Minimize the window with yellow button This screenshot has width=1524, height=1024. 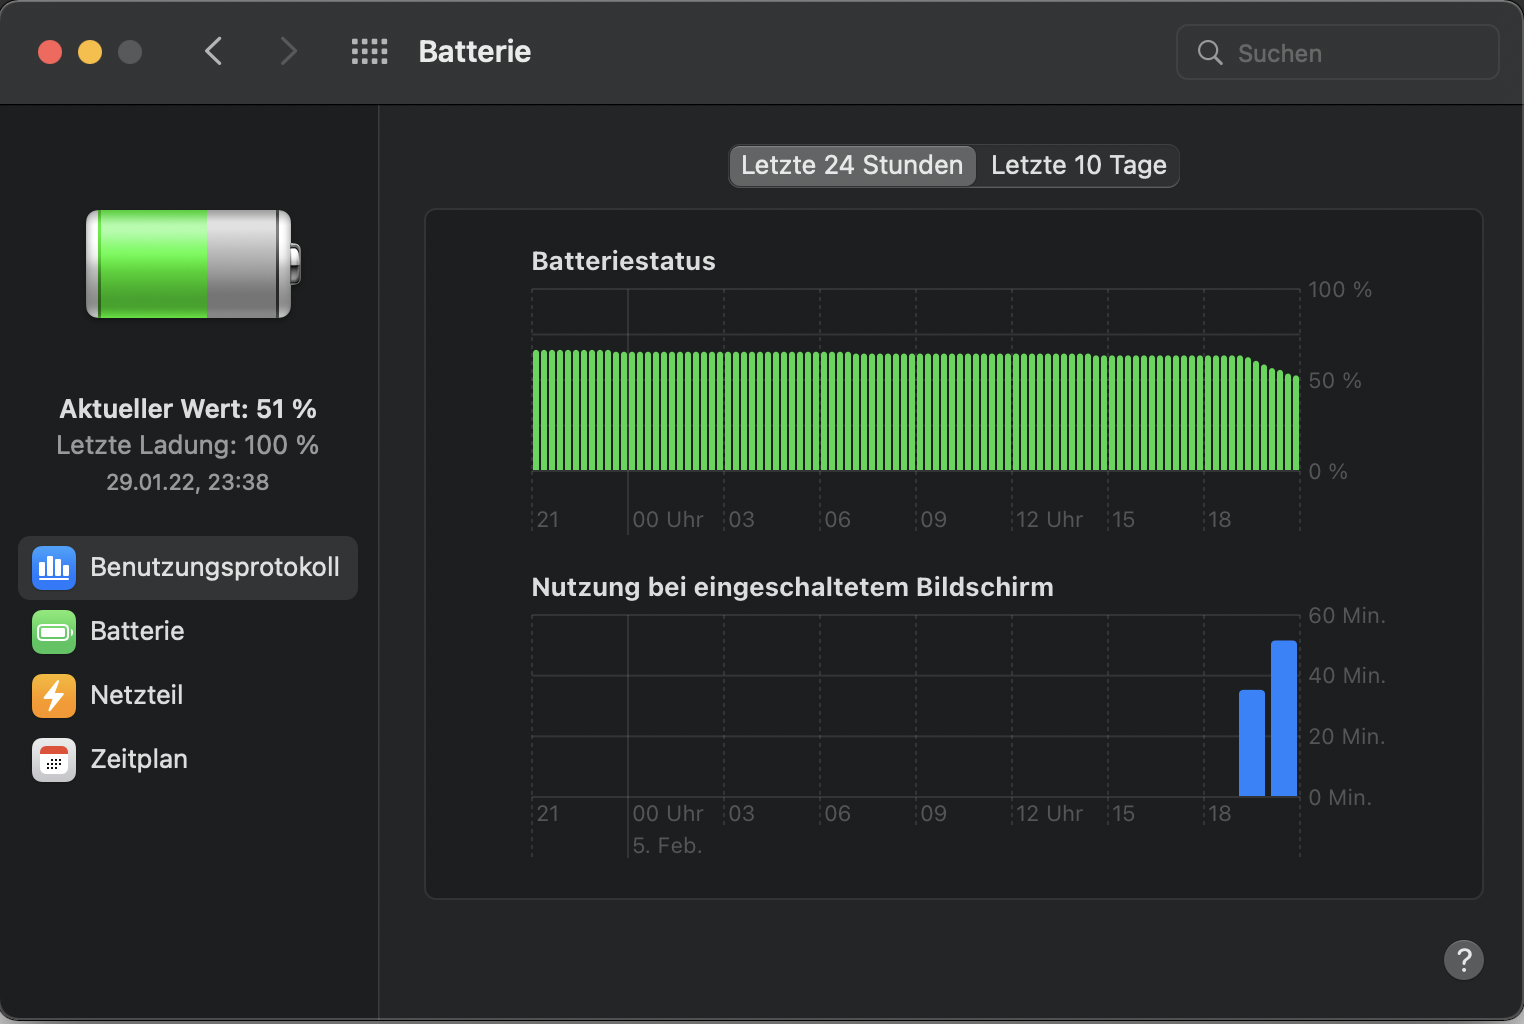pos(90,52)
